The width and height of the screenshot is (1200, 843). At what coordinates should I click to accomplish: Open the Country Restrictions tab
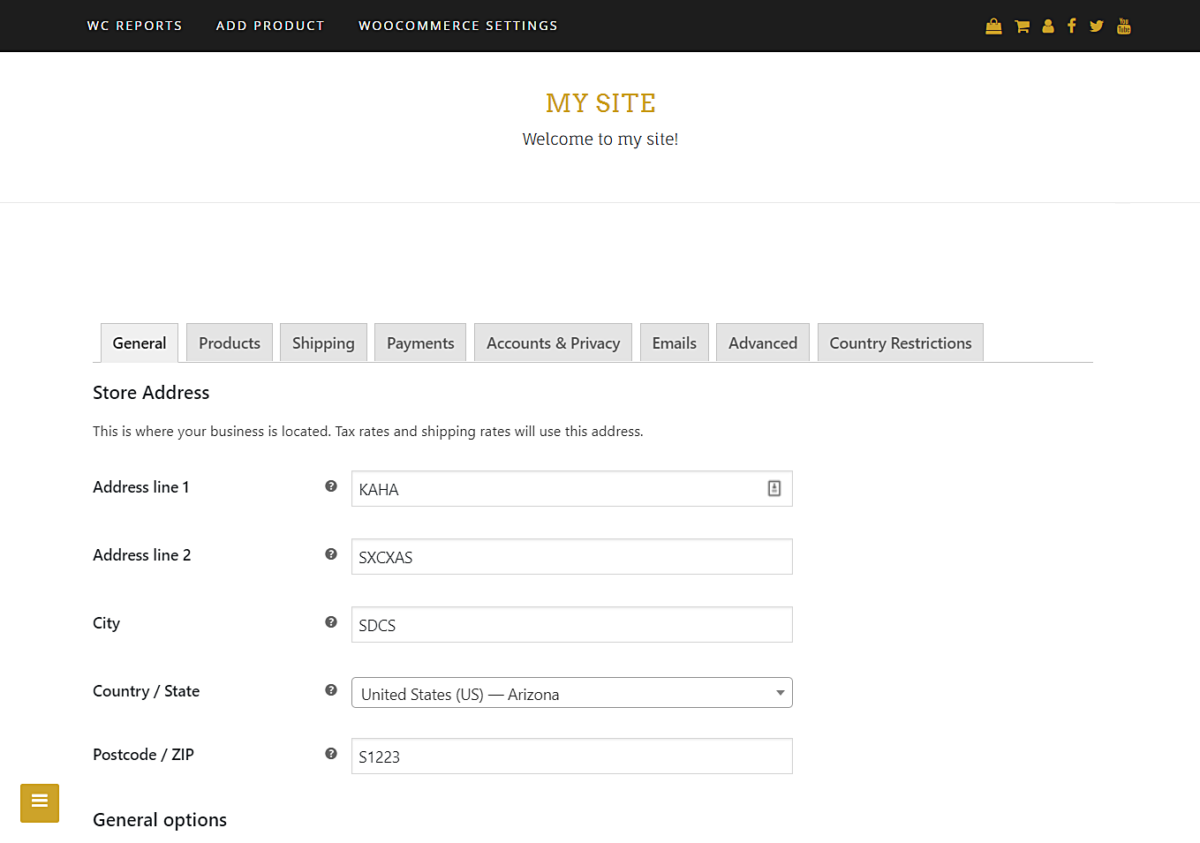tap(899, 342)
